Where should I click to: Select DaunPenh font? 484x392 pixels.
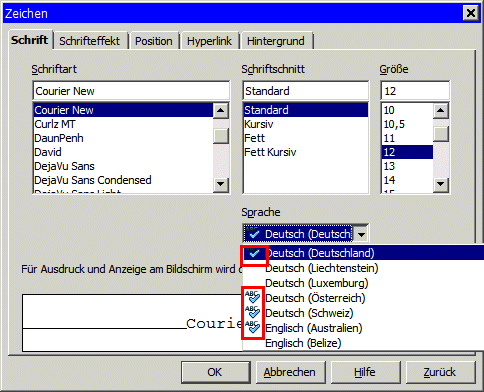[x=123, y=138]
